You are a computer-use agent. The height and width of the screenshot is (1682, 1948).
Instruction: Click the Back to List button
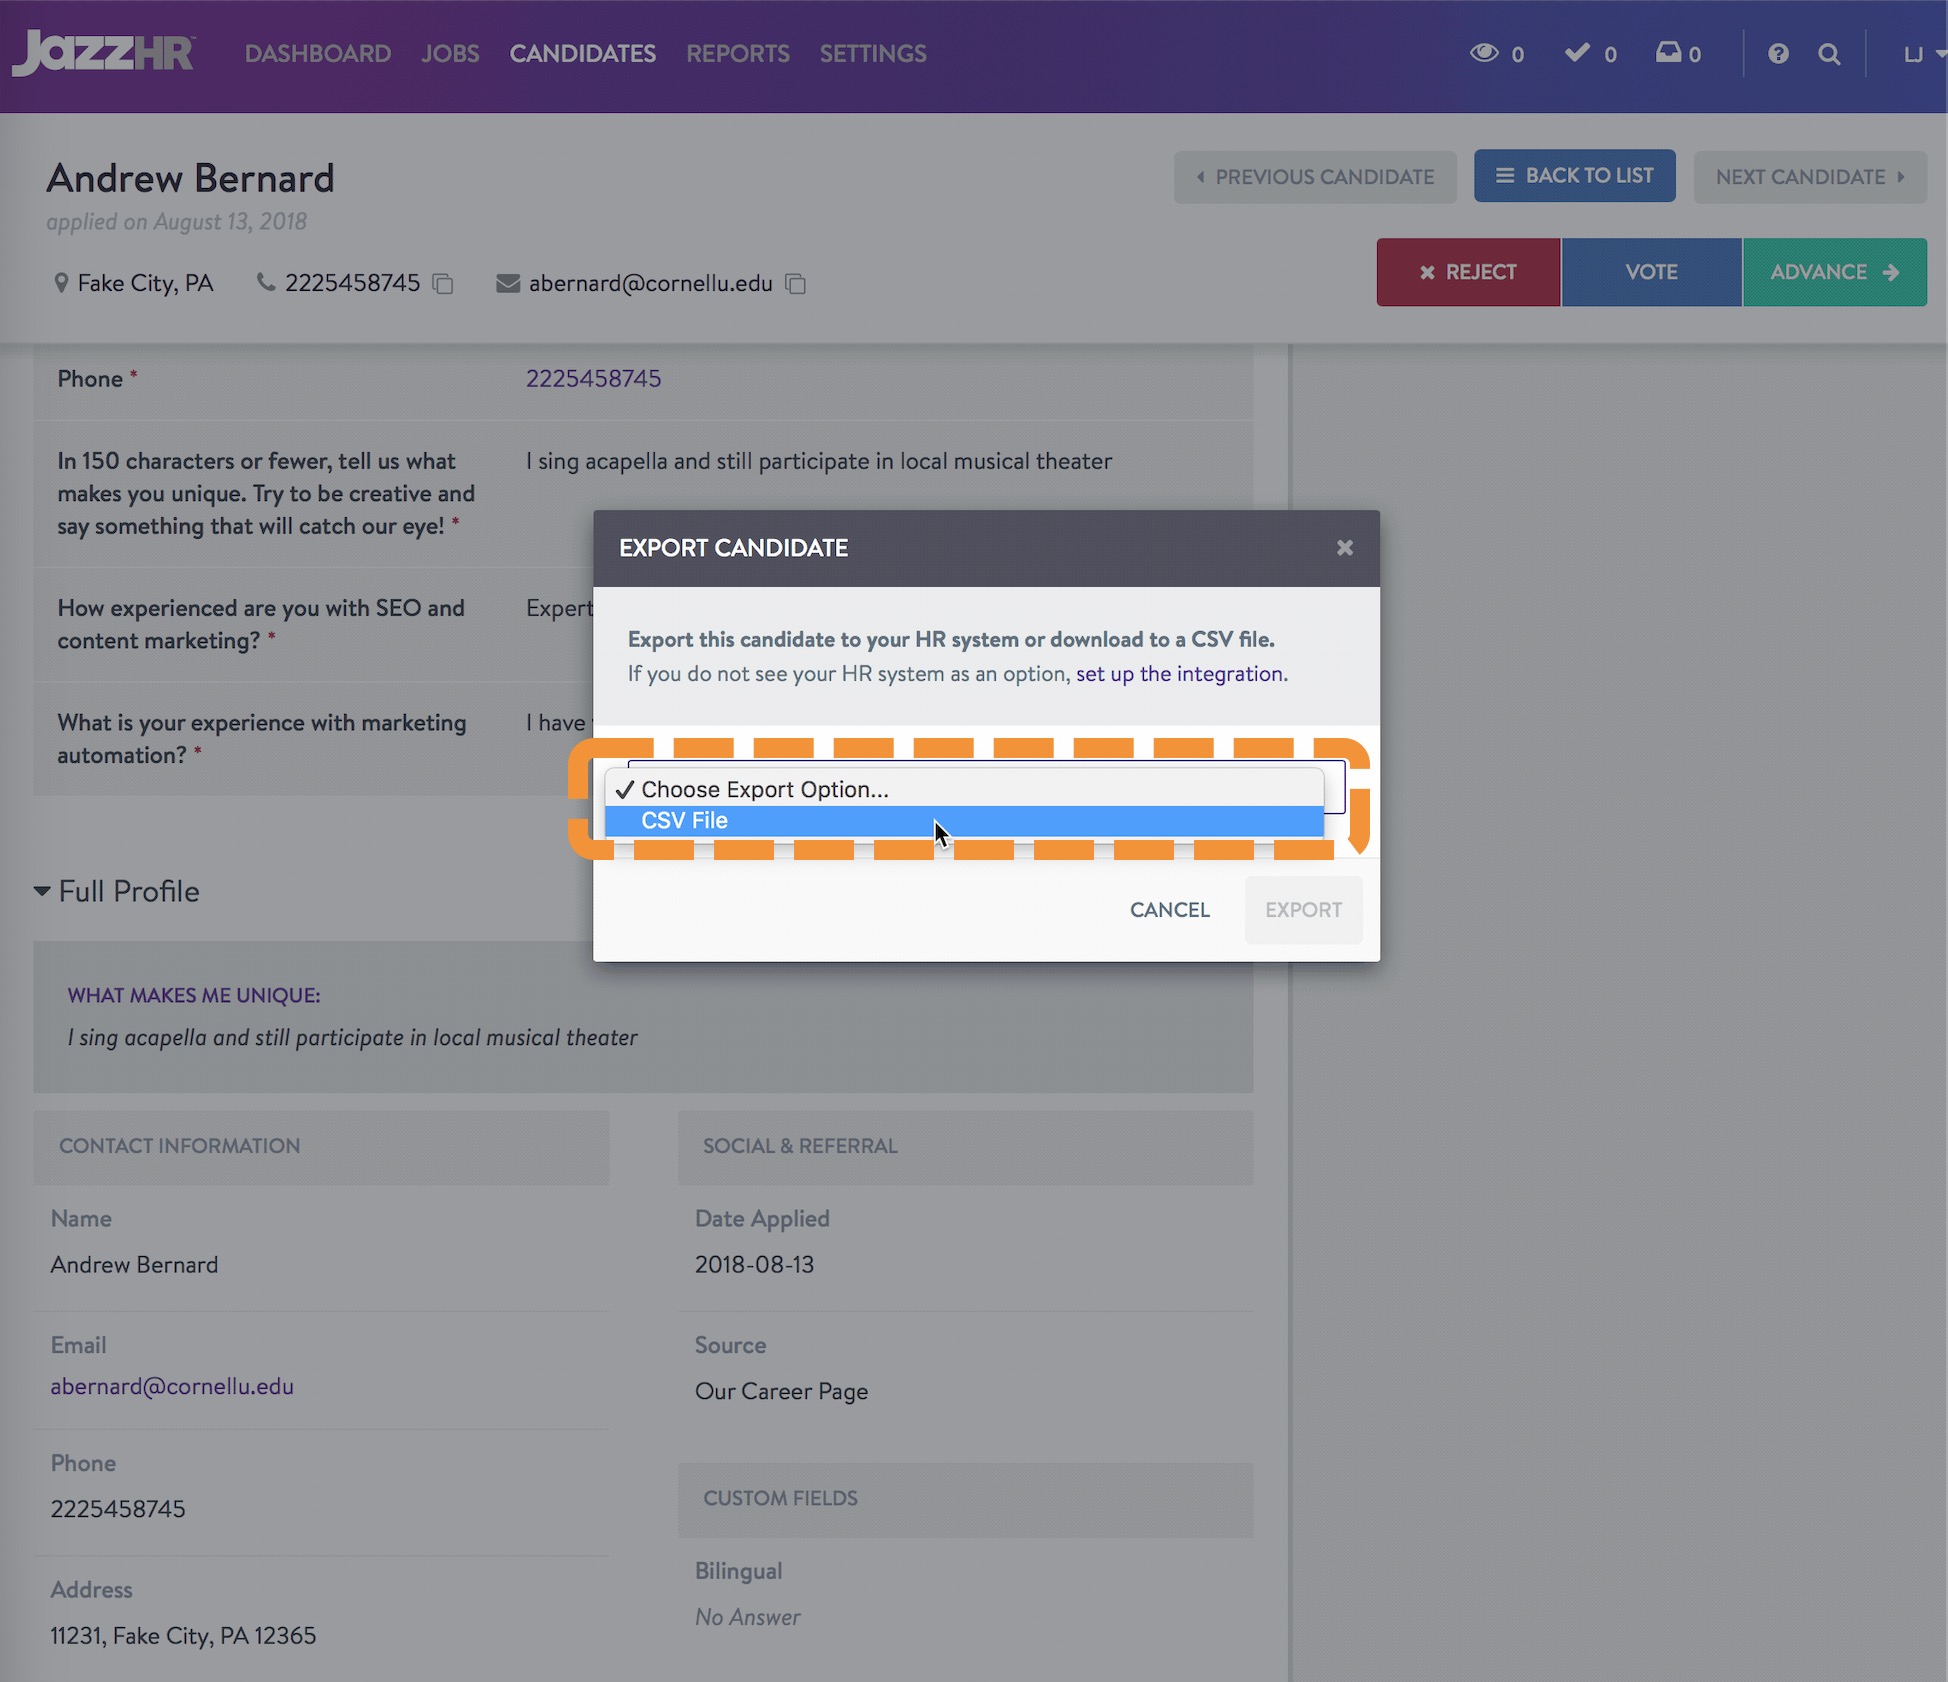tap(1574, 176)
